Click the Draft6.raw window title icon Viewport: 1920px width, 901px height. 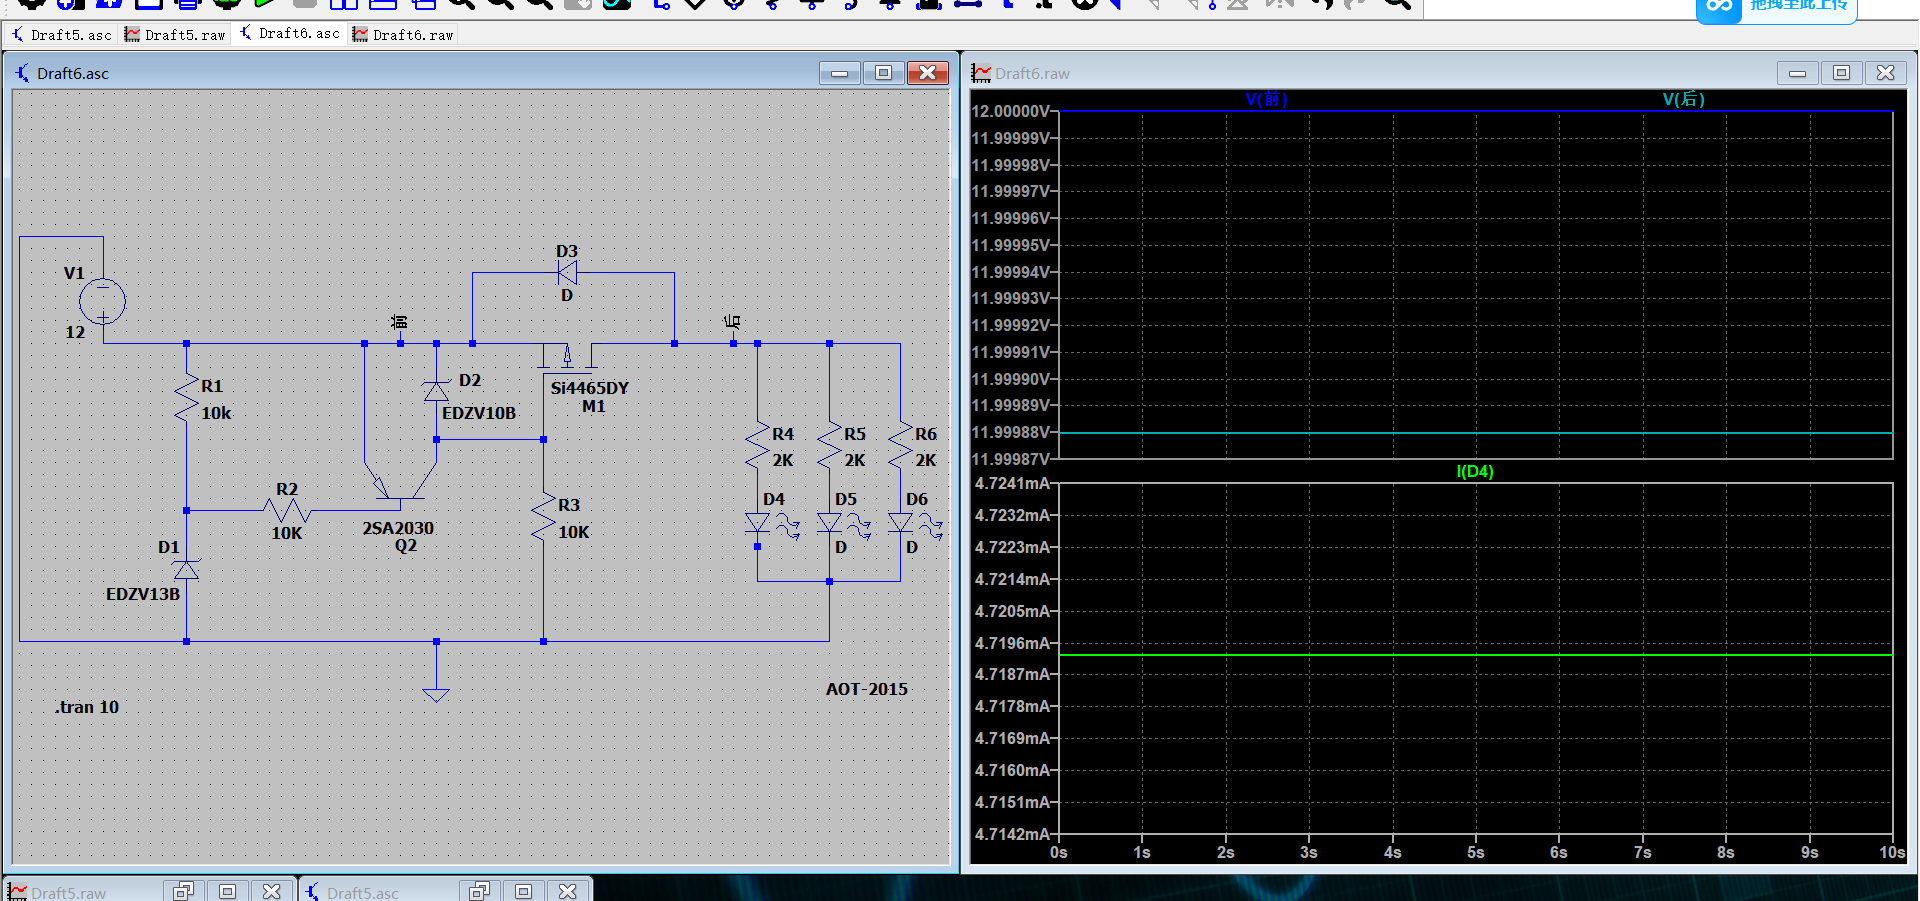click(x=981, y=73)
